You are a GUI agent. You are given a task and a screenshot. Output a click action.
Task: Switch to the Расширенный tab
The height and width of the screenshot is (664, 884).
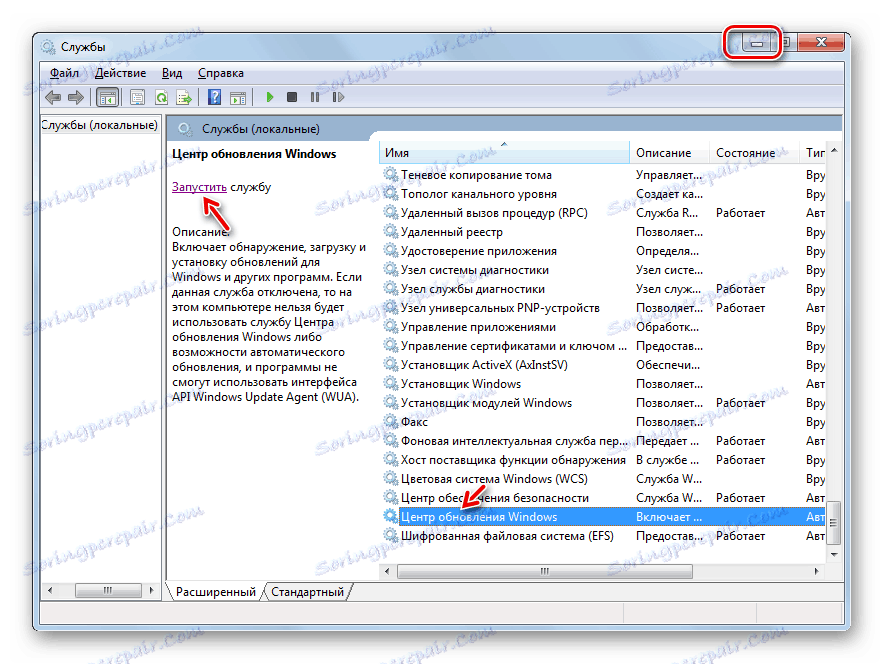coord(215,592)
